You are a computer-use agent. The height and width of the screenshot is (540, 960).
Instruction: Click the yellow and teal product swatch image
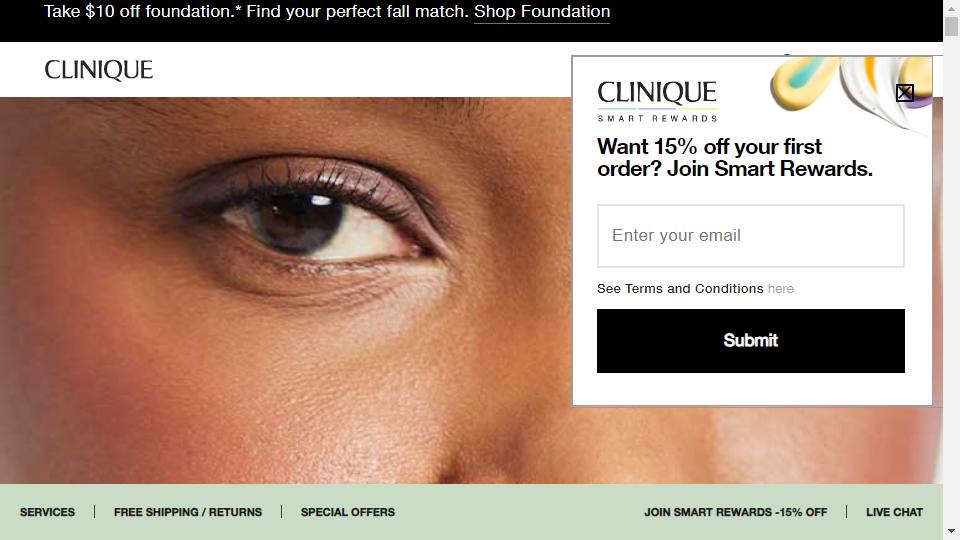coord(803,83)
